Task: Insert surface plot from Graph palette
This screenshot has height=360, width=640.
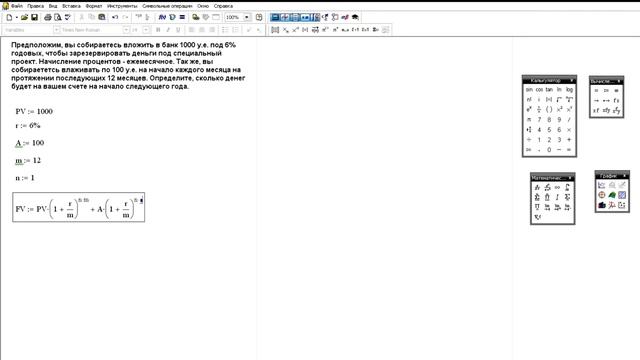Action: pyautogui.click(x=612, y=195)
